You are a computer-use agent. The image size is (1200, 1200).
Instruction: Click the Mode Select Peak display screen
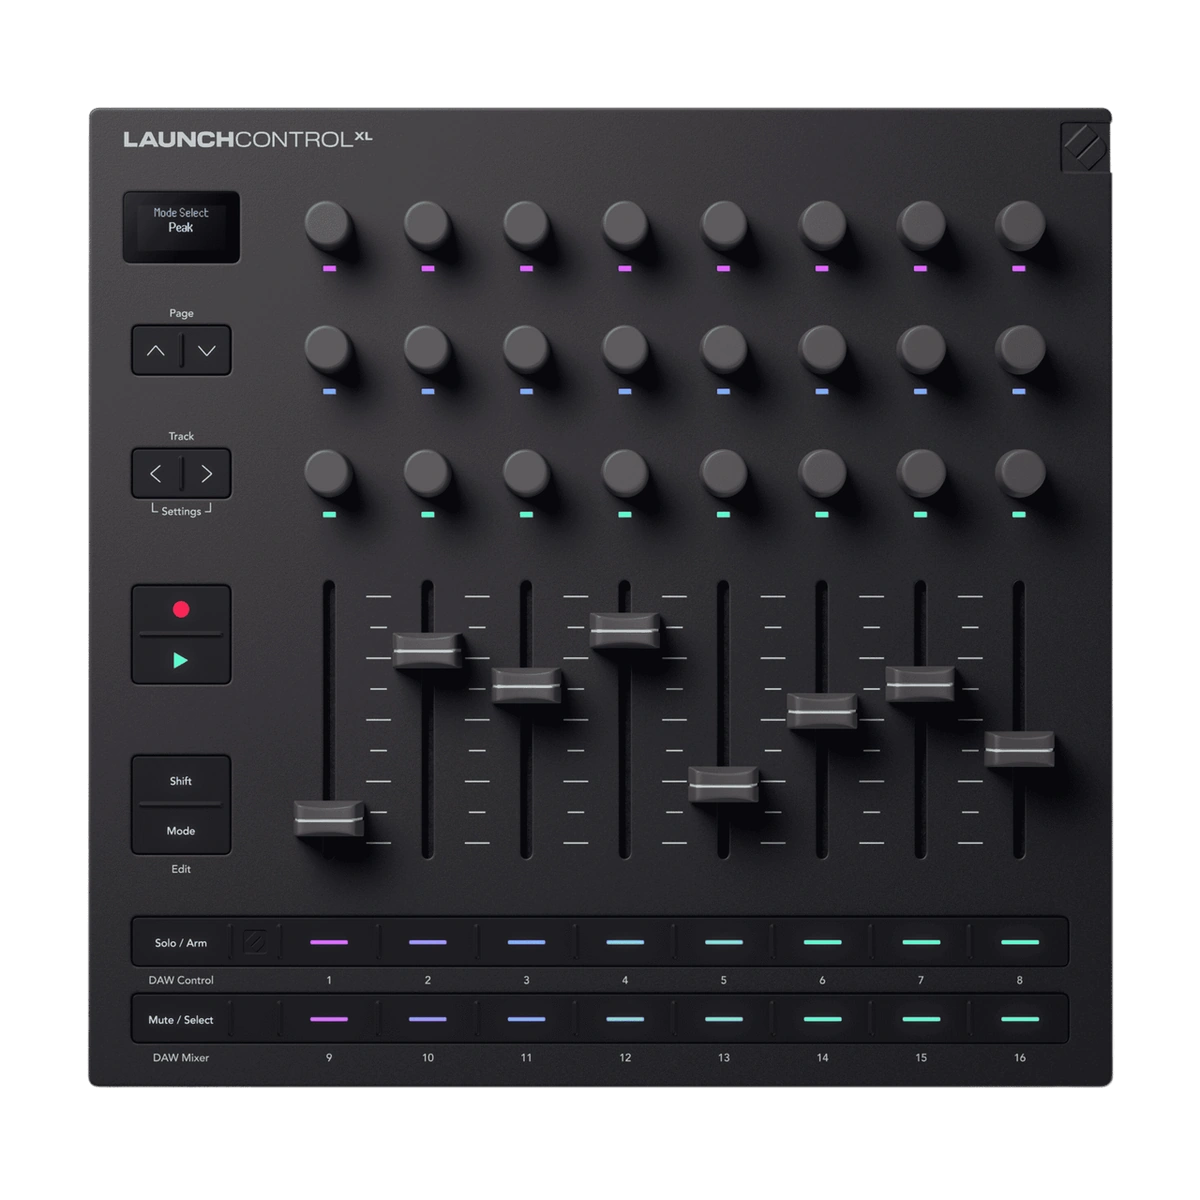[181, 227]
